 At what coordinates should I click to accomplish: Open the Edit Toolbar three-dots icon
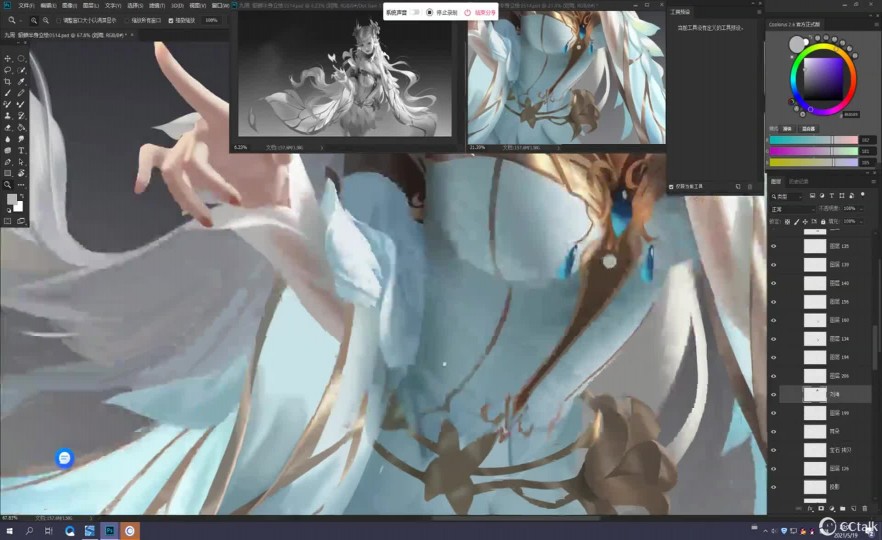pyautogui.click(x=21, y=184)
